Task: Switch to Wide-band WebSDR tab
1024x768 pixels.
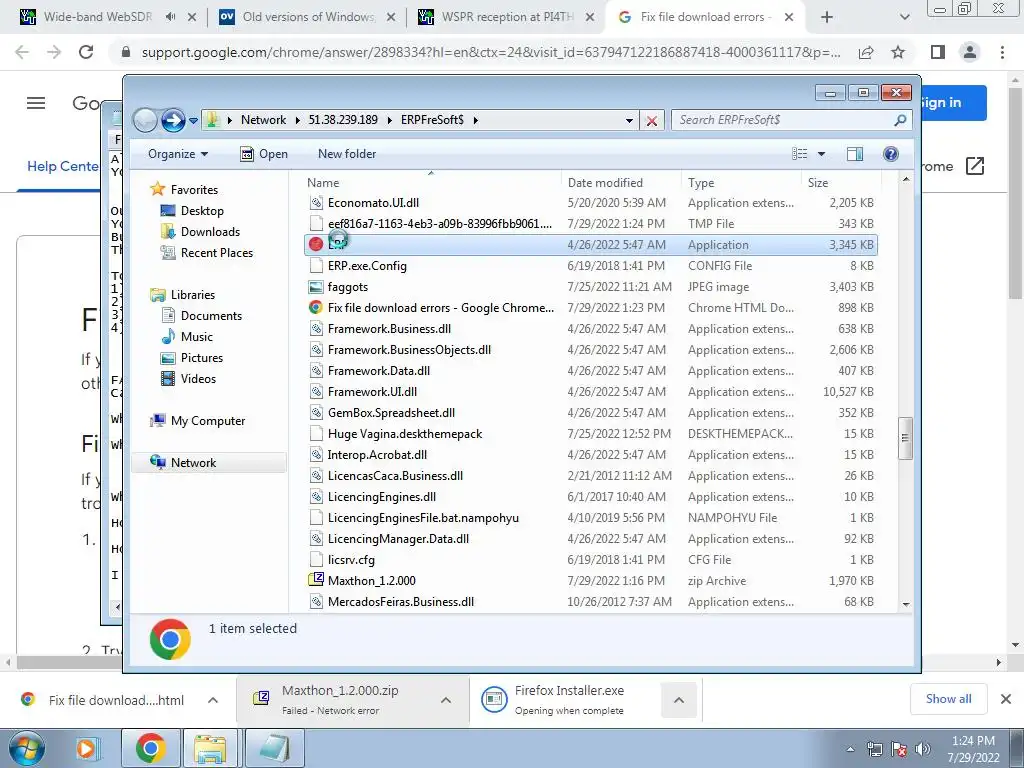Action: [x=97, y=17]
